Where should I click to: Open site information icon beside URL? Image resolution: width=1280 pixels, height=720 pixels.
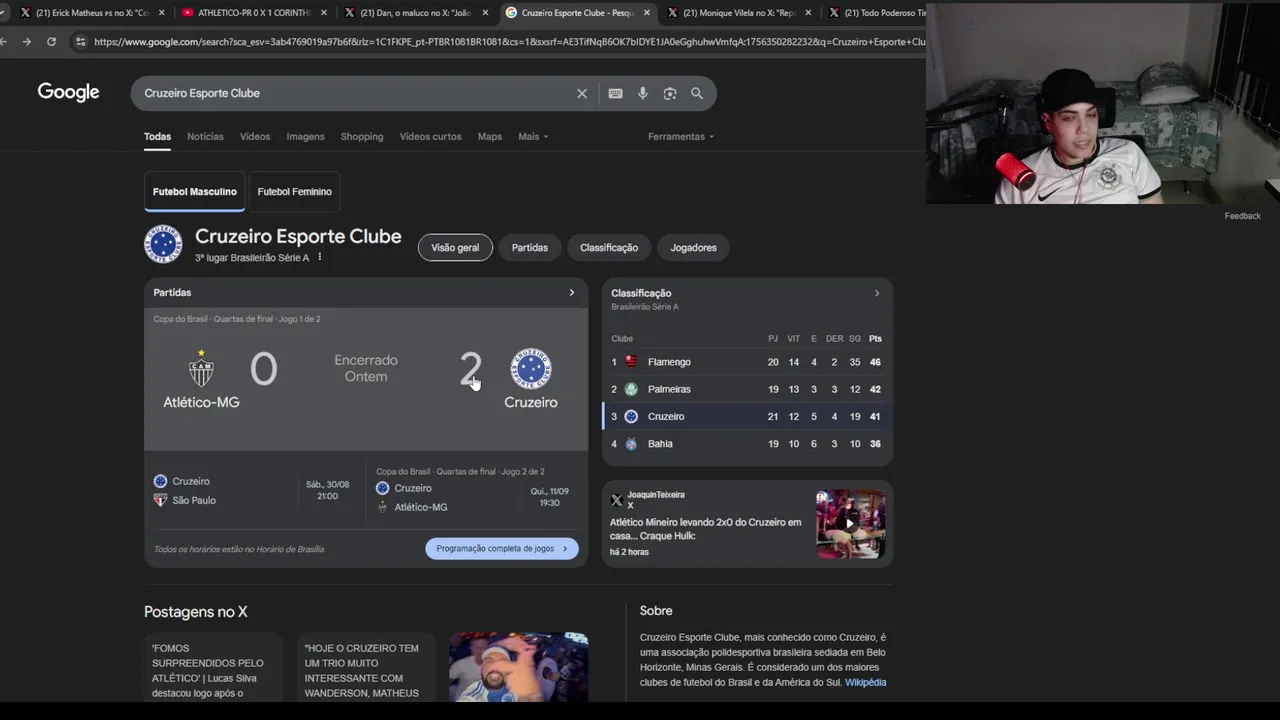click(x=80, y=41)
